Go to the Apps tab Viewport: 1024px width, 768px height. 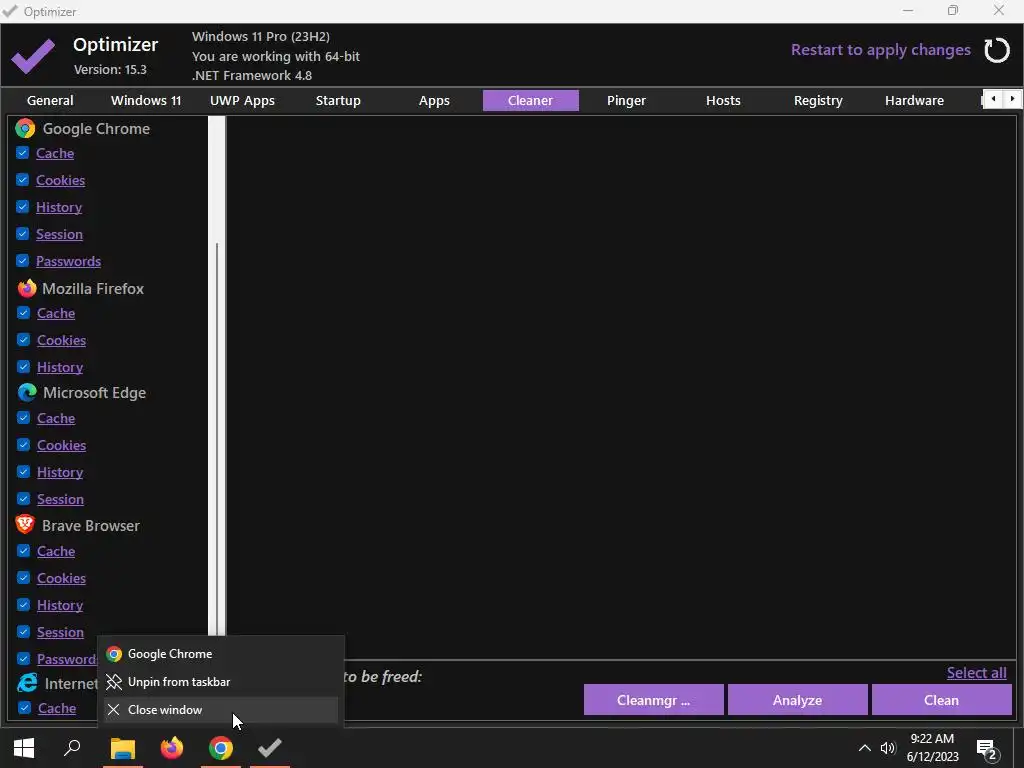click(x=434, y=101)
